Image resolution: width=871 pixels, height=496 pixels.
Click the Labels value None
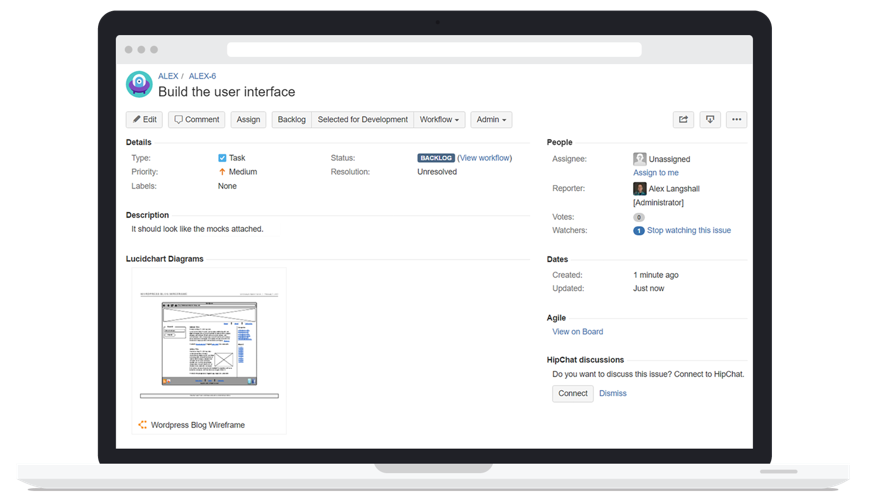pos(227,186)
